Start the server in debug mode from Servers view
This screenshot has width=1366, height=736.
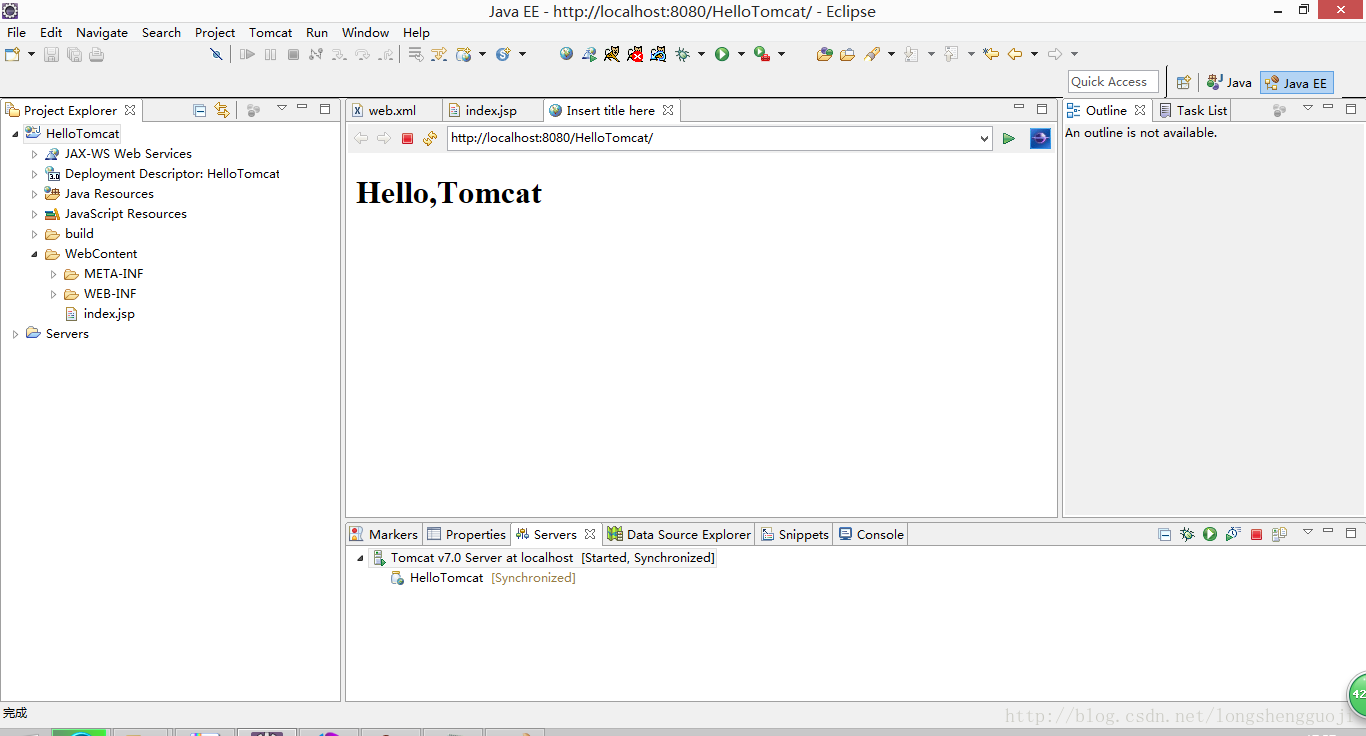[1187, 534]
